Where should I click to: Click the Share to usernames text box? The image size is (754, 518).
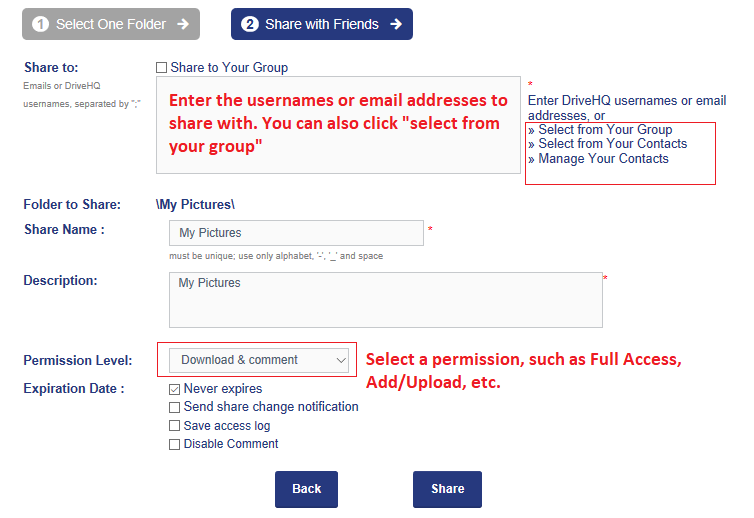338,125
